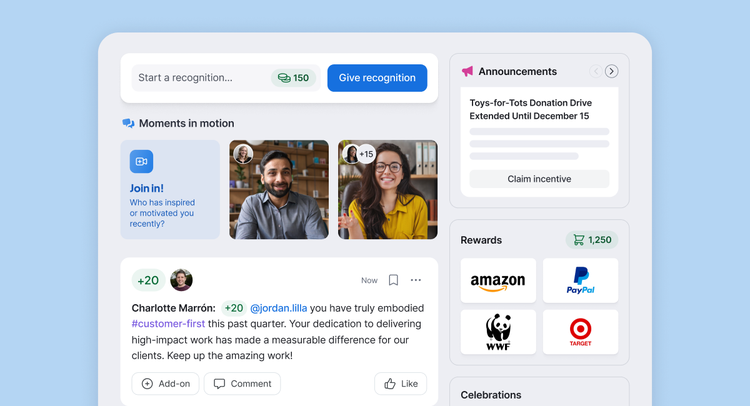Click the 150 points coin badge

coord(293,78)
